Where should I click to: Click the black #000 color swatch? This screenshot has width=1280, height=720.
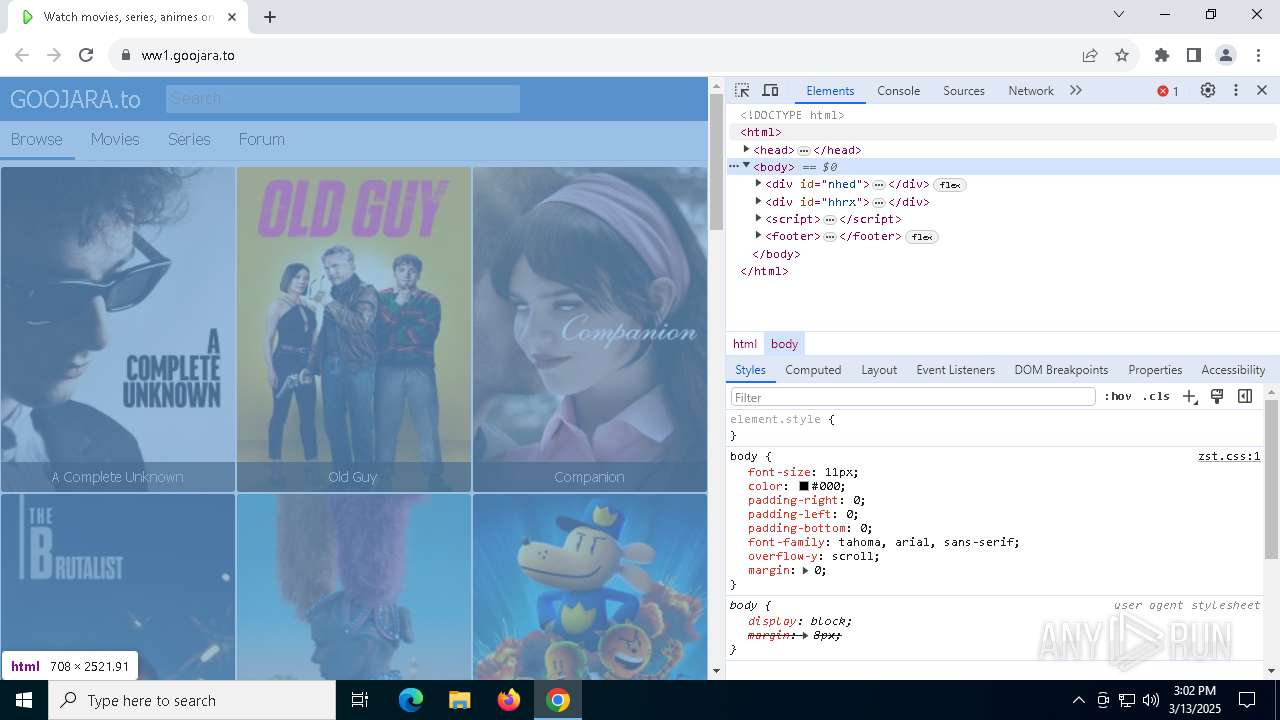coord(803,486)
